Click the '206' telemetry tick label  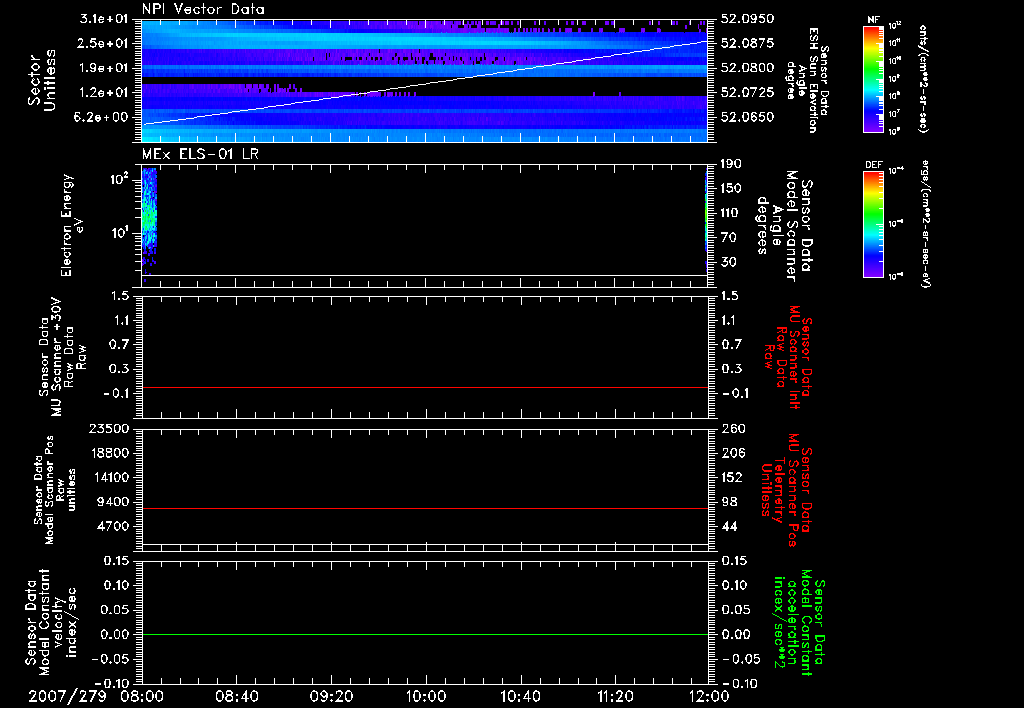tap(732, 453)
